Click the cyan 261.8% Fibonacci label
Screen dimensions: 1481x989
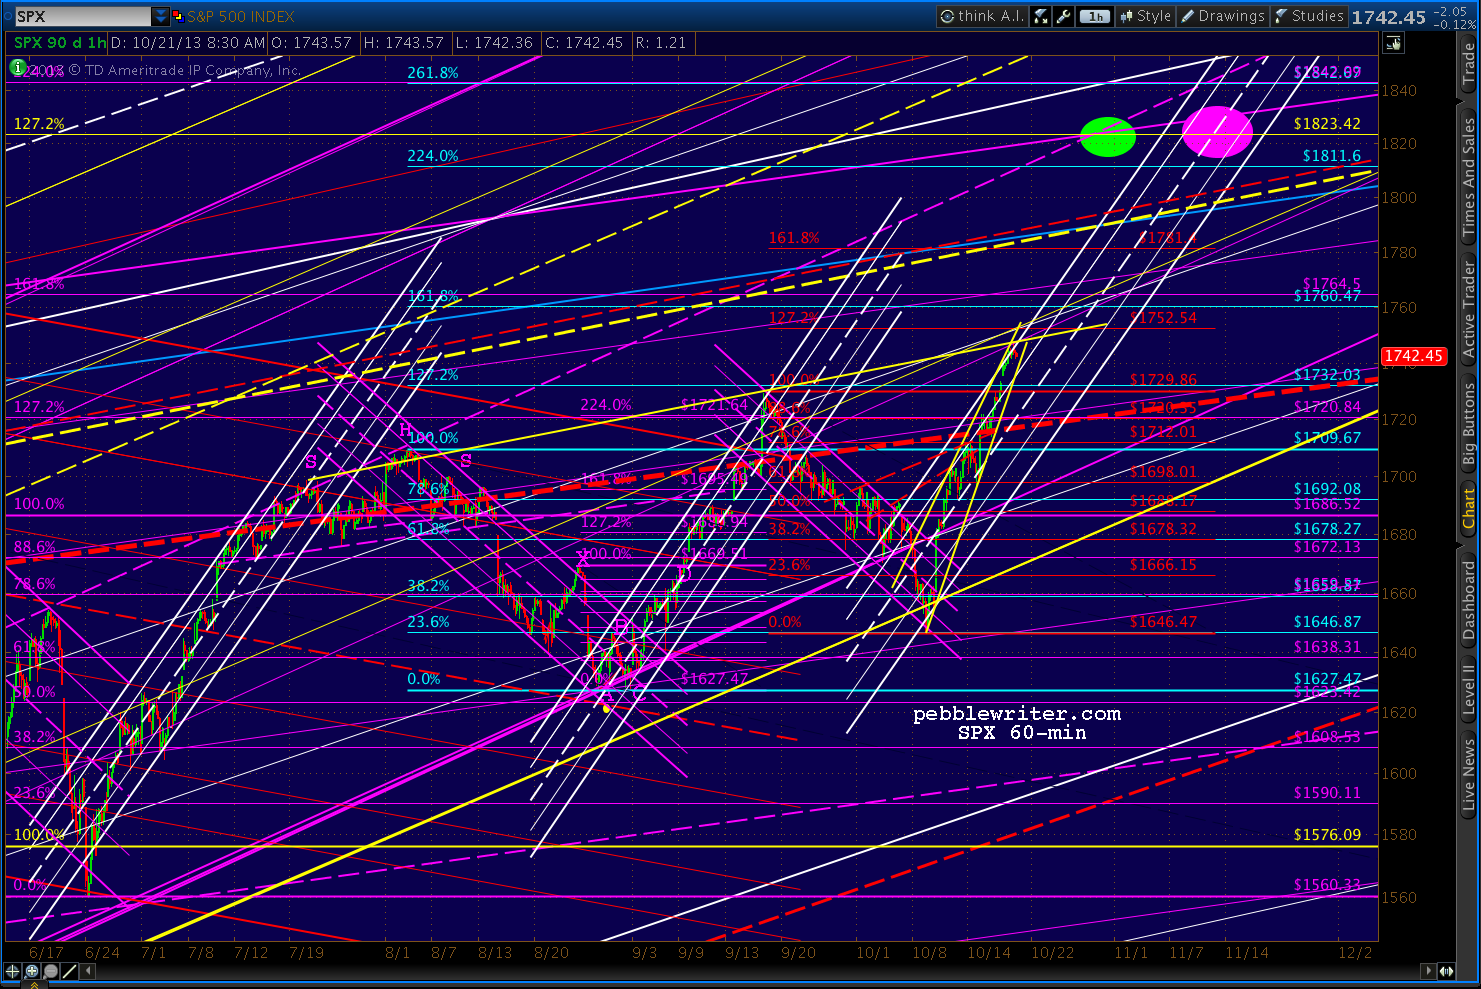point(433,73)
